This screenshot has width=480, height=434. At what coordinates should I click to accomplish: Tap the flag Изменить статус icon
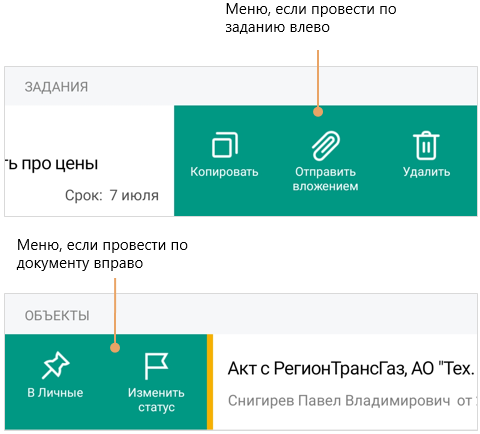[156, 366]
